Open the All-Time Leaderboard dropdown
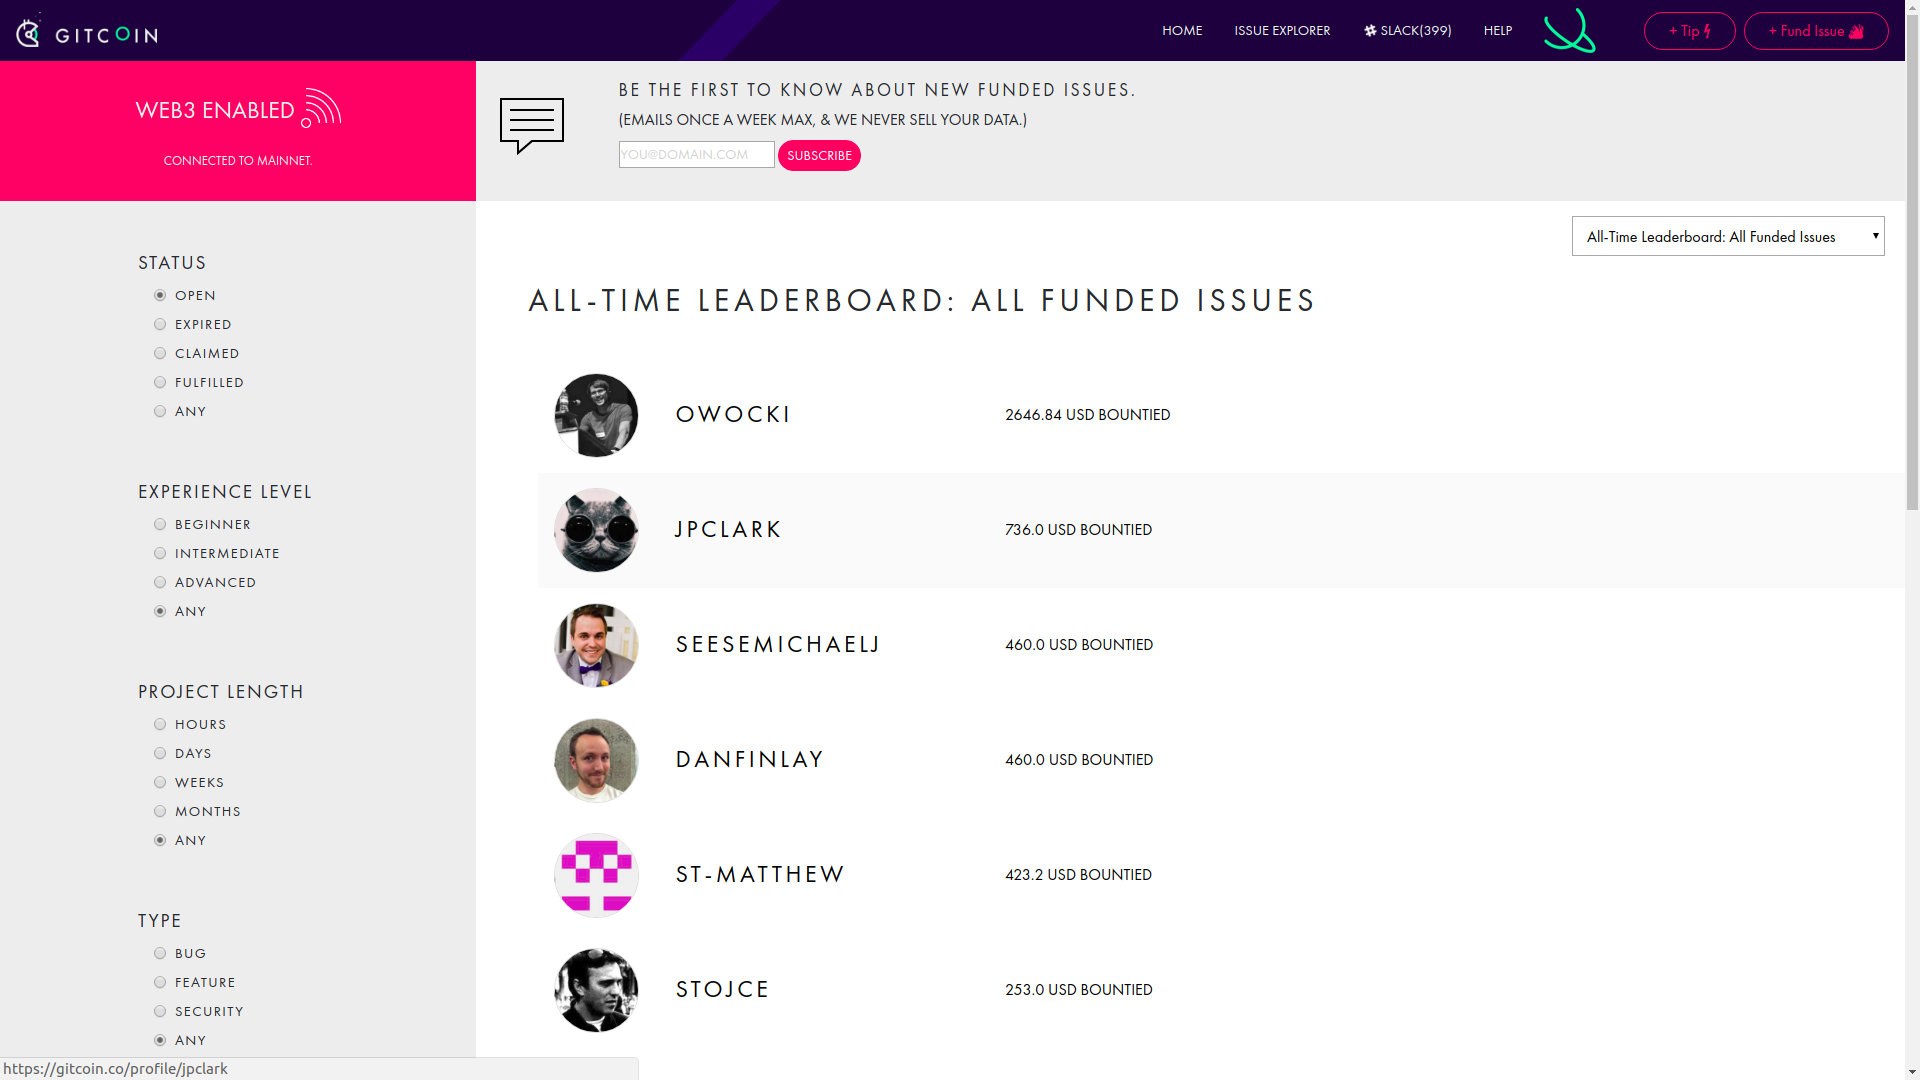The image size is (1920, 1080). (1727, 236)
